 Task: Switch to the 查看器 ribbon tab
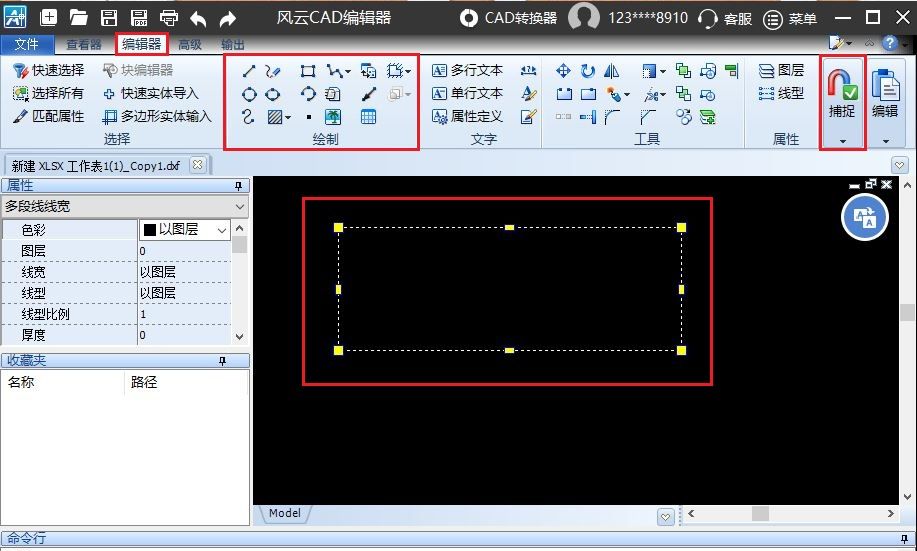click(84, 44)
